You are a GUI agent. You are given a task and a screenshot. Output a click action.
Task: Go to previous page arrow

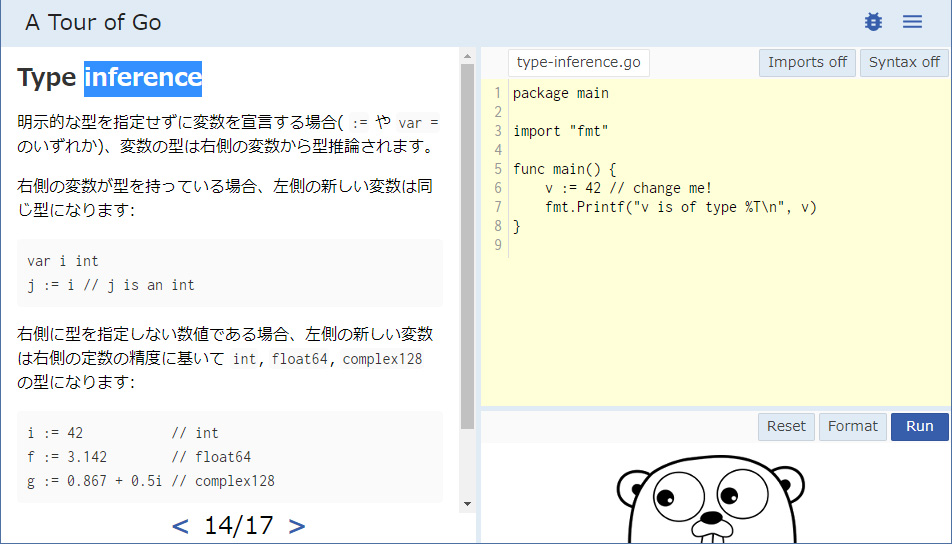[x=180, y=526]
